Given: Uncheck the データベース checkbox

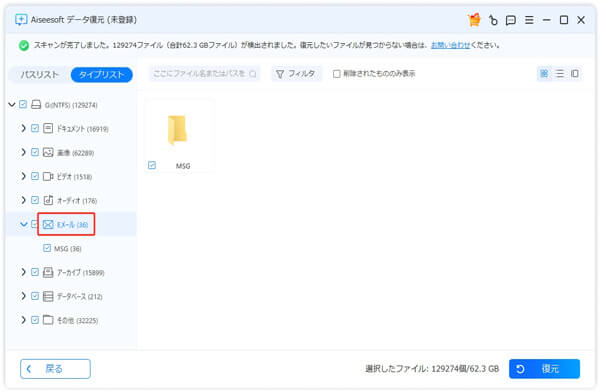Looking at the screenshot, I should (x=35, y=296).
